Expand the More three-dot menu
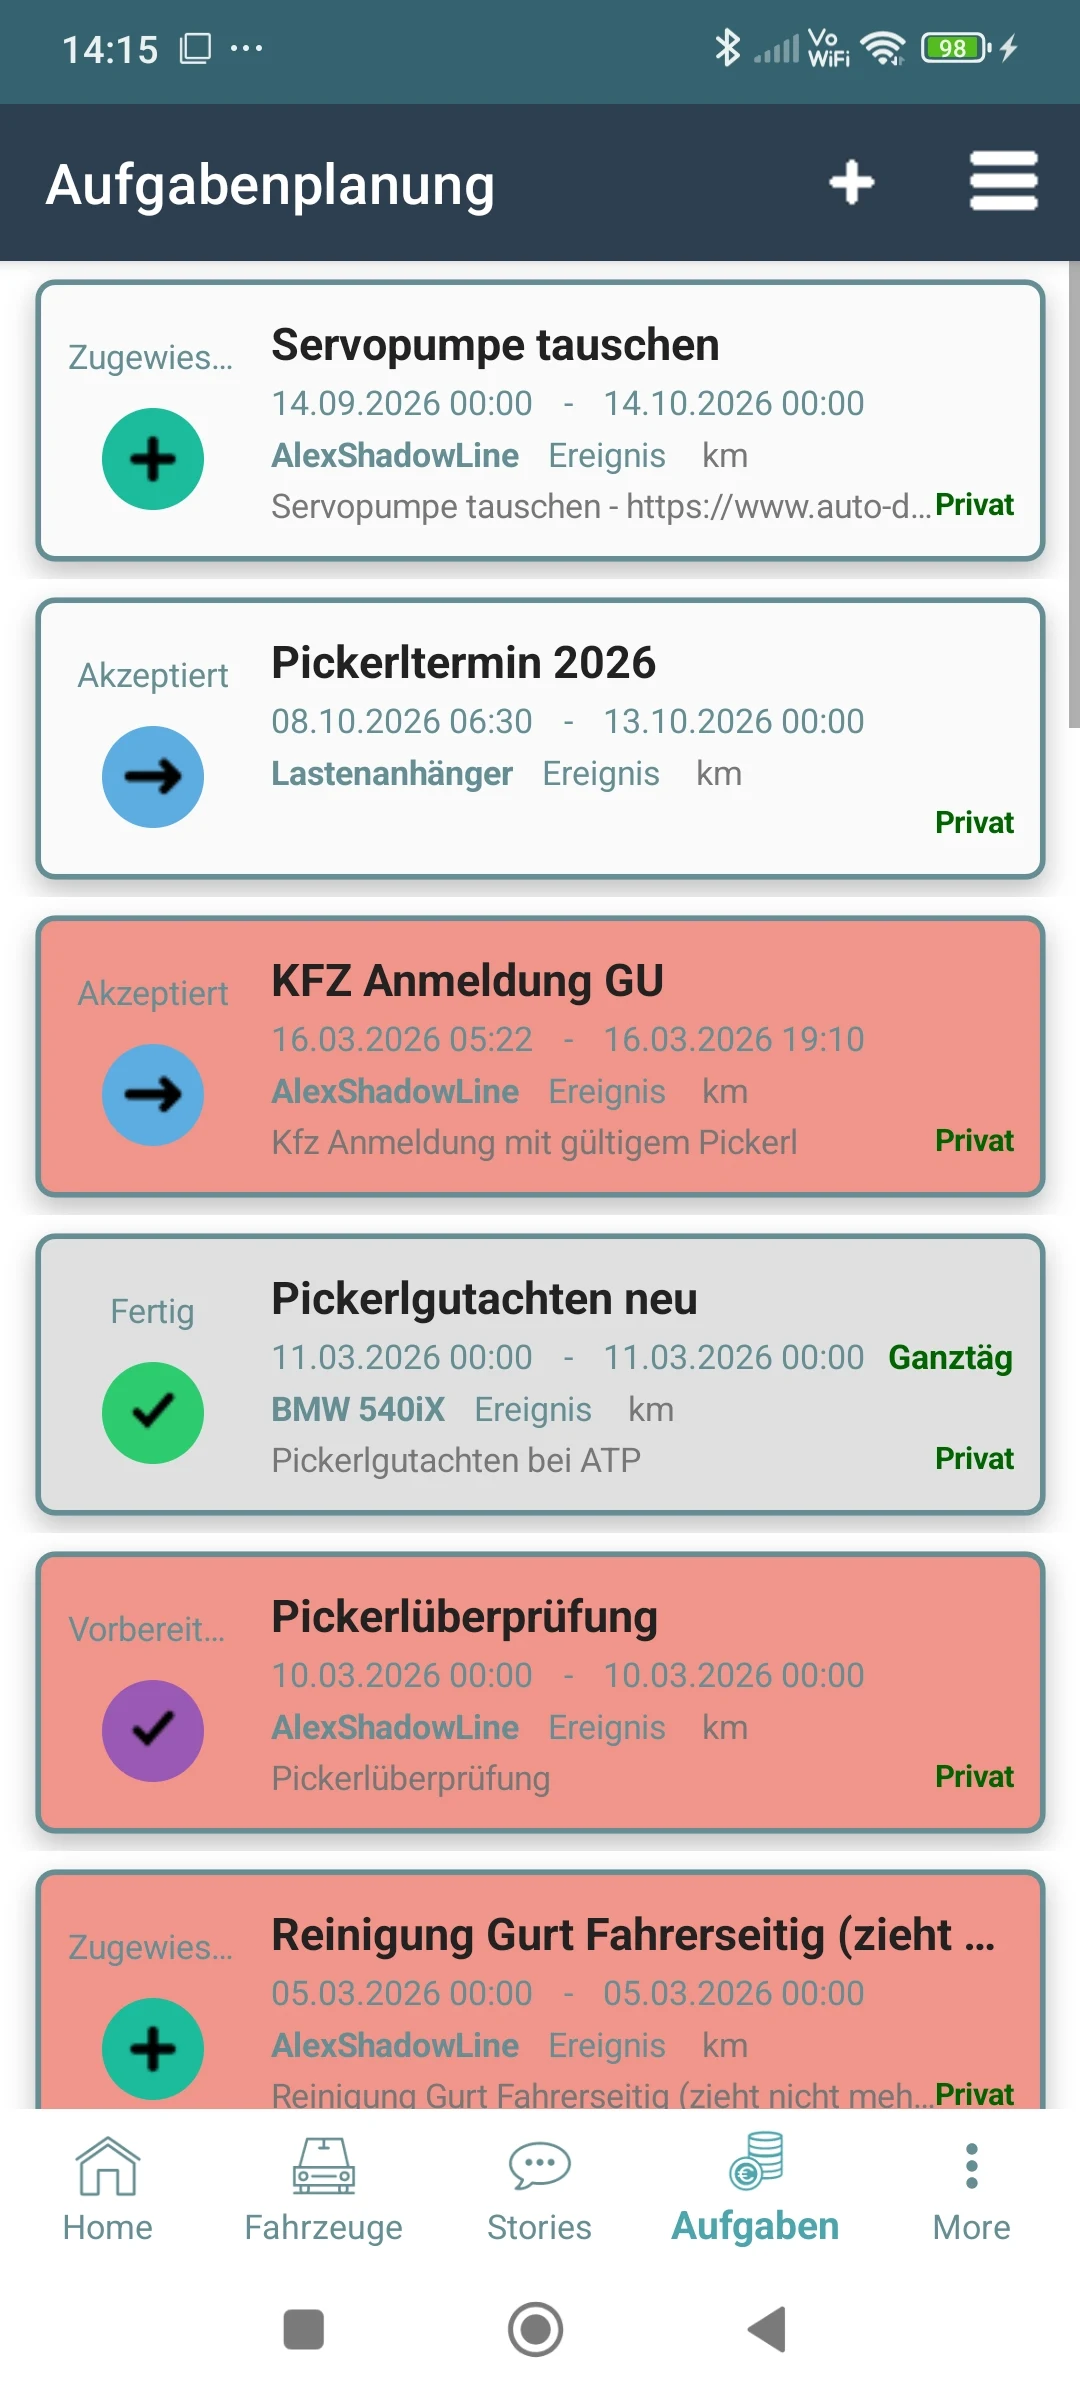The width and height of the screenshot is (1080, 2400). click(972, 2166)
